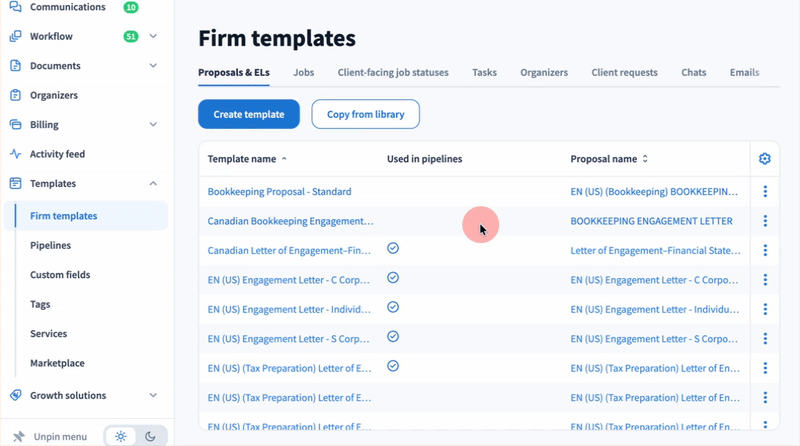Viewport: 800px width, 446px height.
Task: Expand the Documents sidebar section
Action: pyautogui.click(x=153, y=66)
